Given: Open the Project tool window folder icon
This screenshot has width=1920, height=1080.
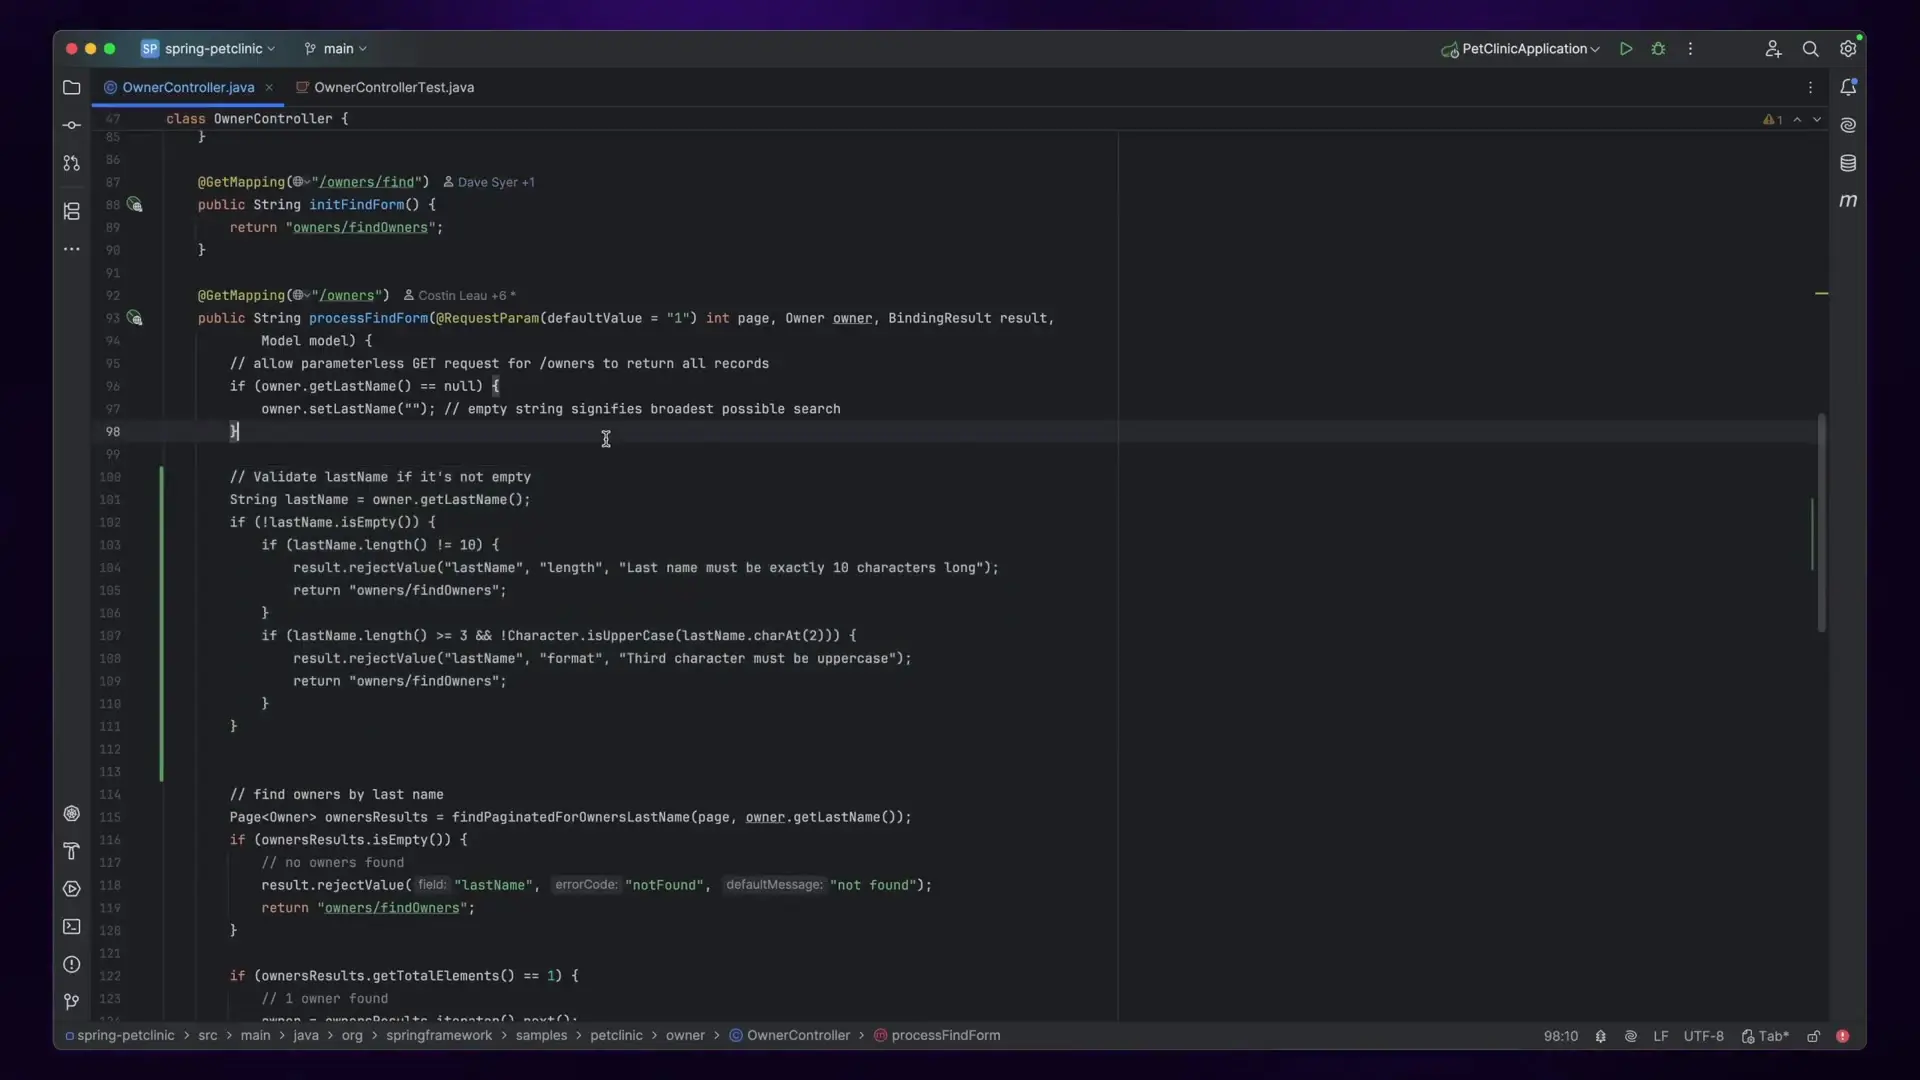Looking at the screenshot, I should click(x=71, y=88).
